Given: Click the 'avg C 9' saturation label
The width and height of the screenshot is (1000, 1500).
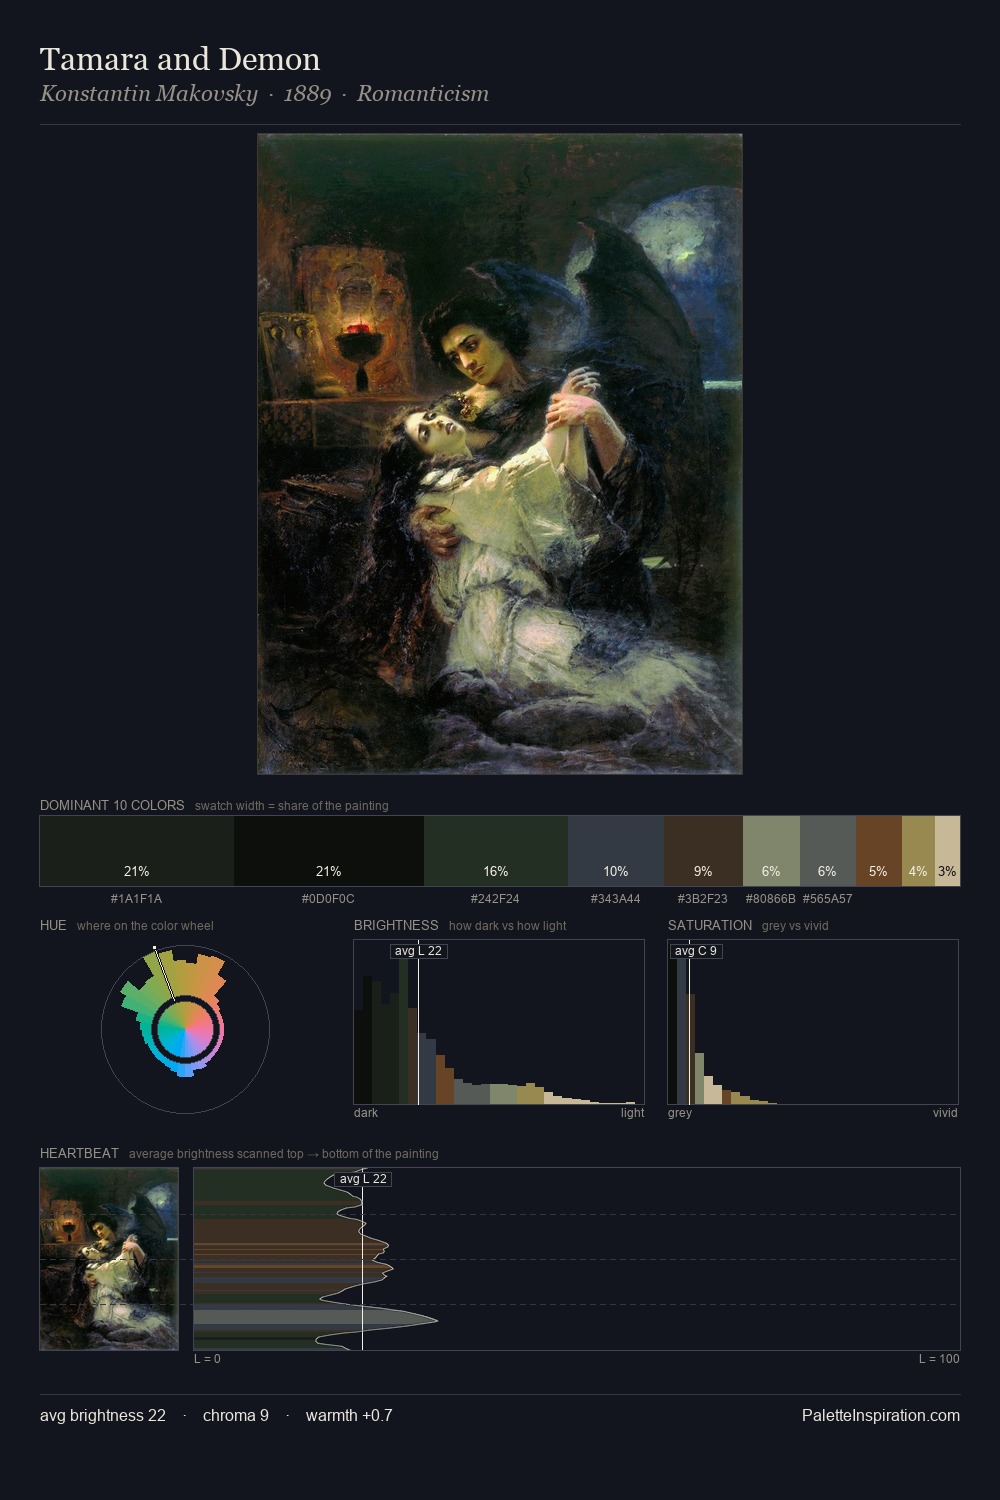Looking at the screenshot, I should 696,951.
